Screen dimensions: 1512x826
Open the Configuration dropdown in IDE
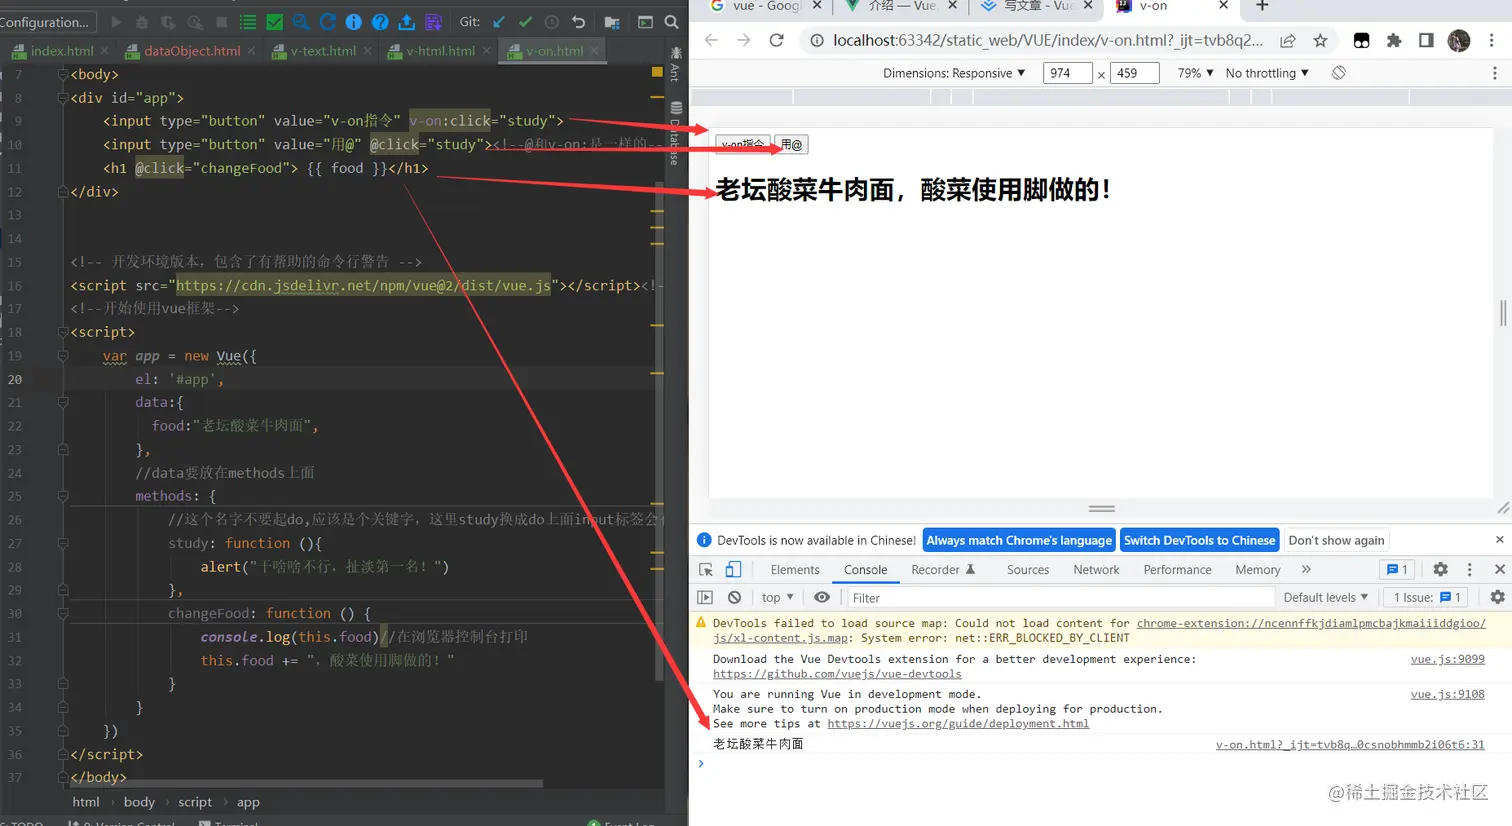pyautogui.click(x=47, y=22)
